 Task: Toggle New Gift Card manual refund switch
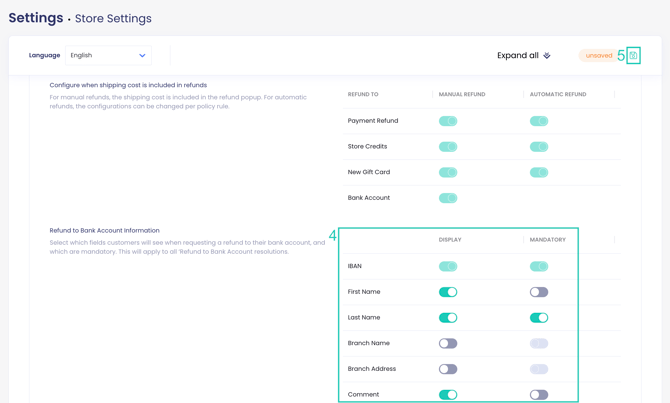tap(448, 172)
